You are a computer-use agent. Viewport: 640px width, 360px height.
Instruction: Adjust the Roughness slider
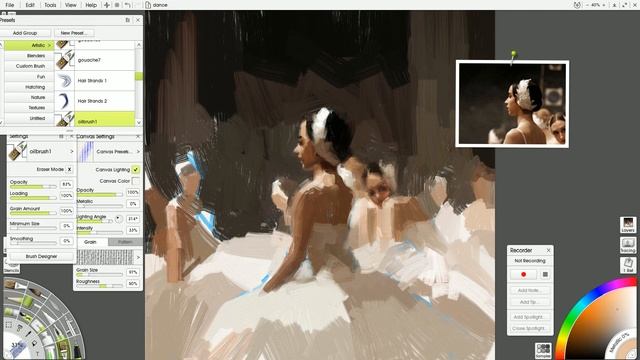coord(100,286)
